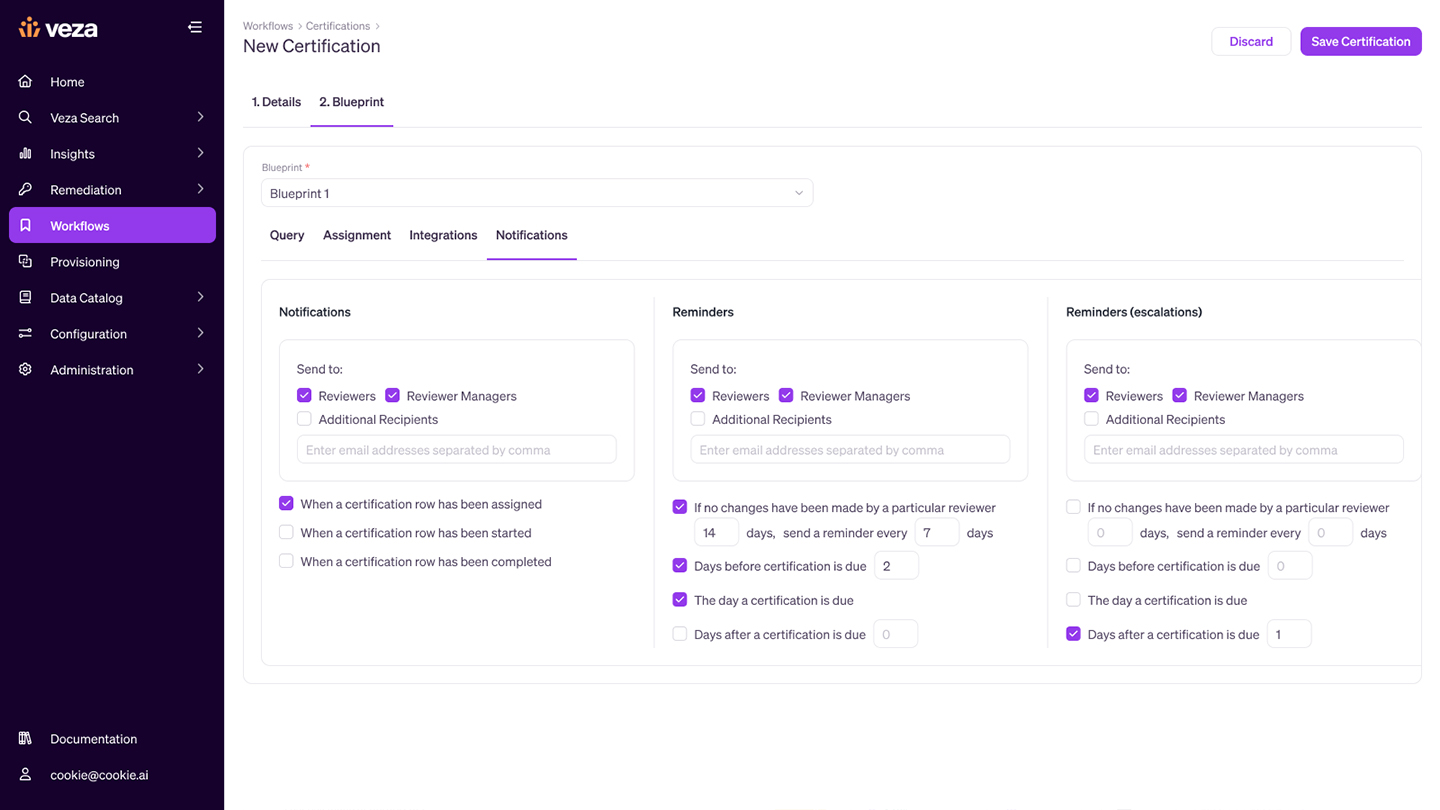
Task: Open the Query tab
Action: point(287,235)
